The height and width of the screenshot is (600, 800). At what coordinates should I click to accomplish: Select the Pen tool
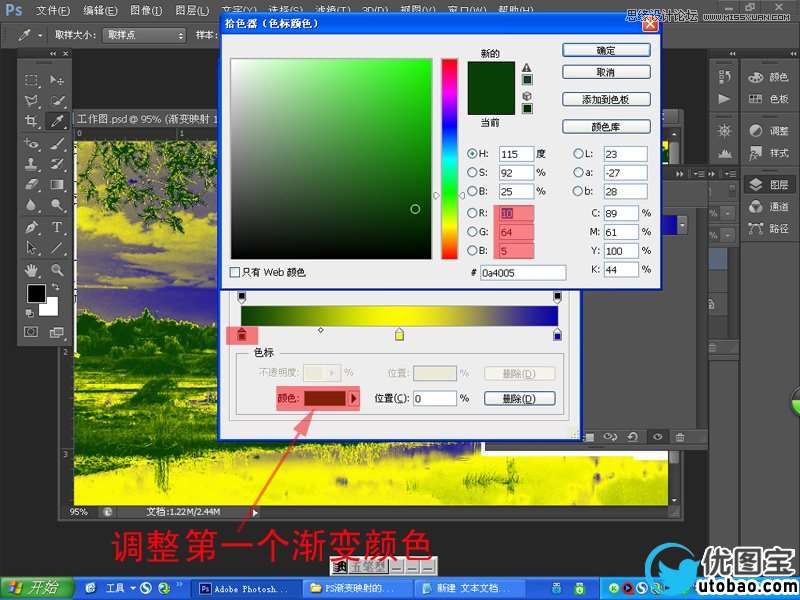[32, 227]
